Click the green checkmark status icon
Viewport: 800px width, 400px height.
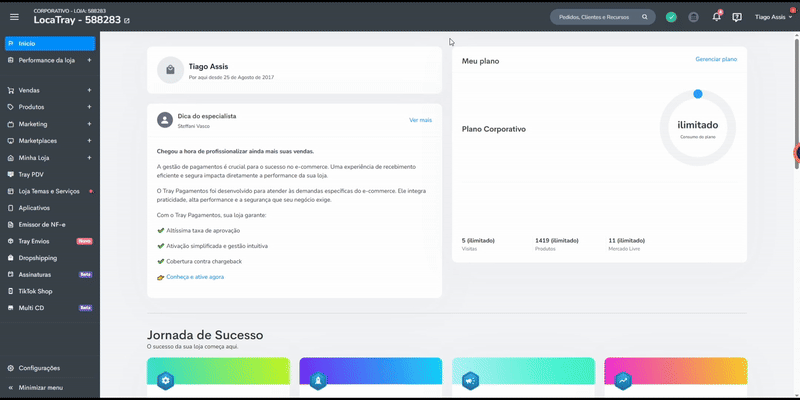point(671,17)
